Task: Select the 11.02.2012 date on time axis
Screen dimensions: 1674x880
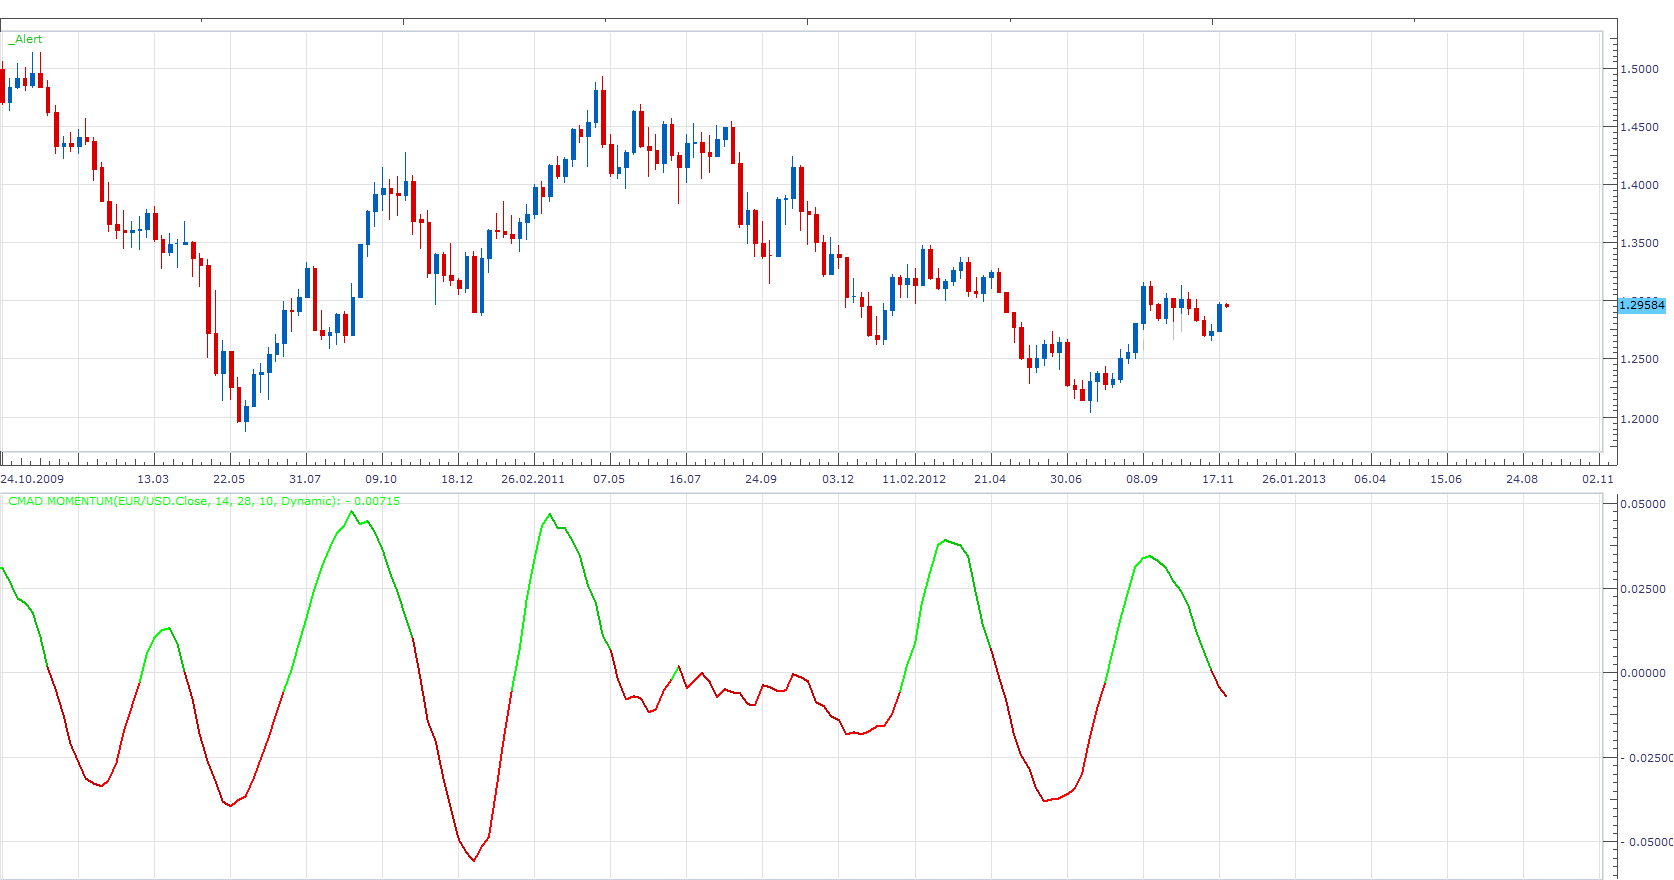Action: click(x=914, y=479)
